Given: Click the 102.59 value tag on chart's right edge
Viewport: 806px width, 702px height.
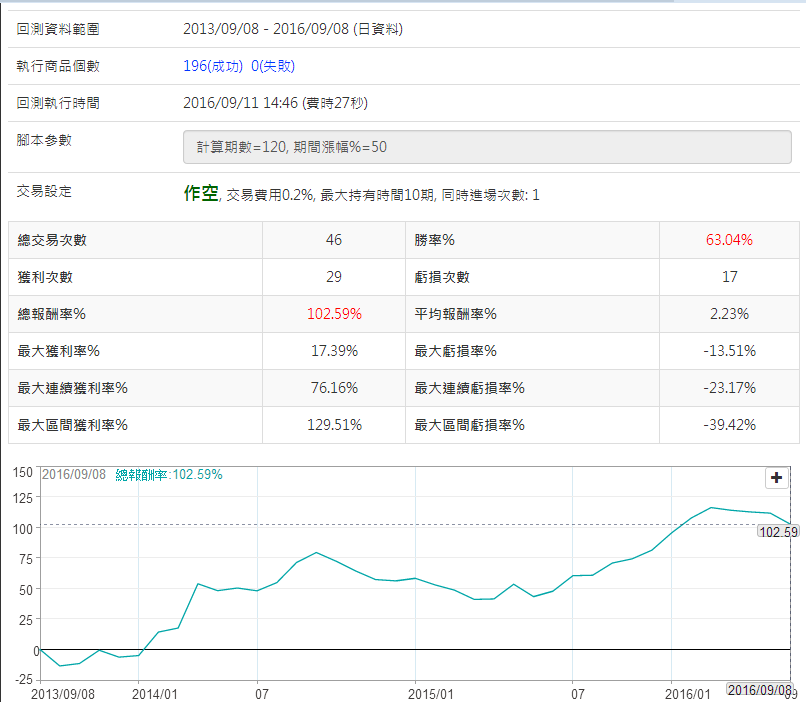Looking at the screenshot, I should 778,532.
